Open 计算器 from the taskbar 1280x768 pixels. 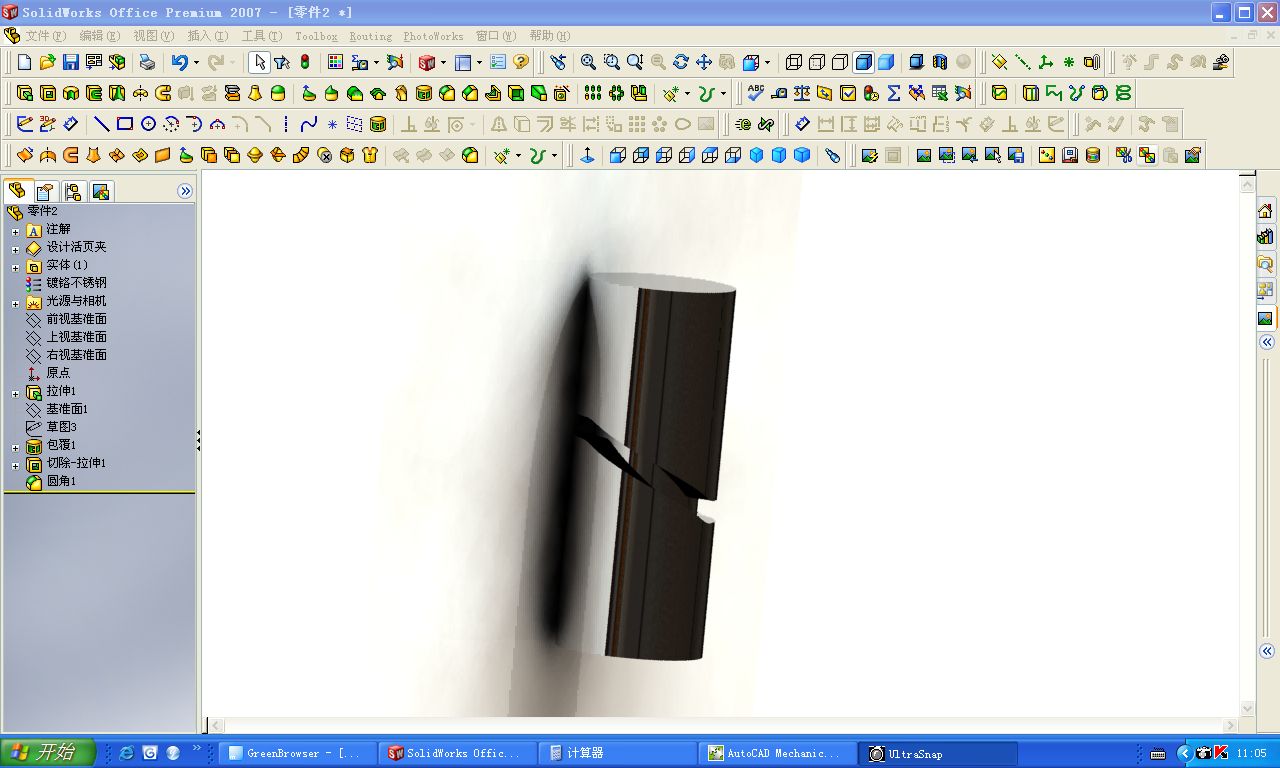(617, 753)
